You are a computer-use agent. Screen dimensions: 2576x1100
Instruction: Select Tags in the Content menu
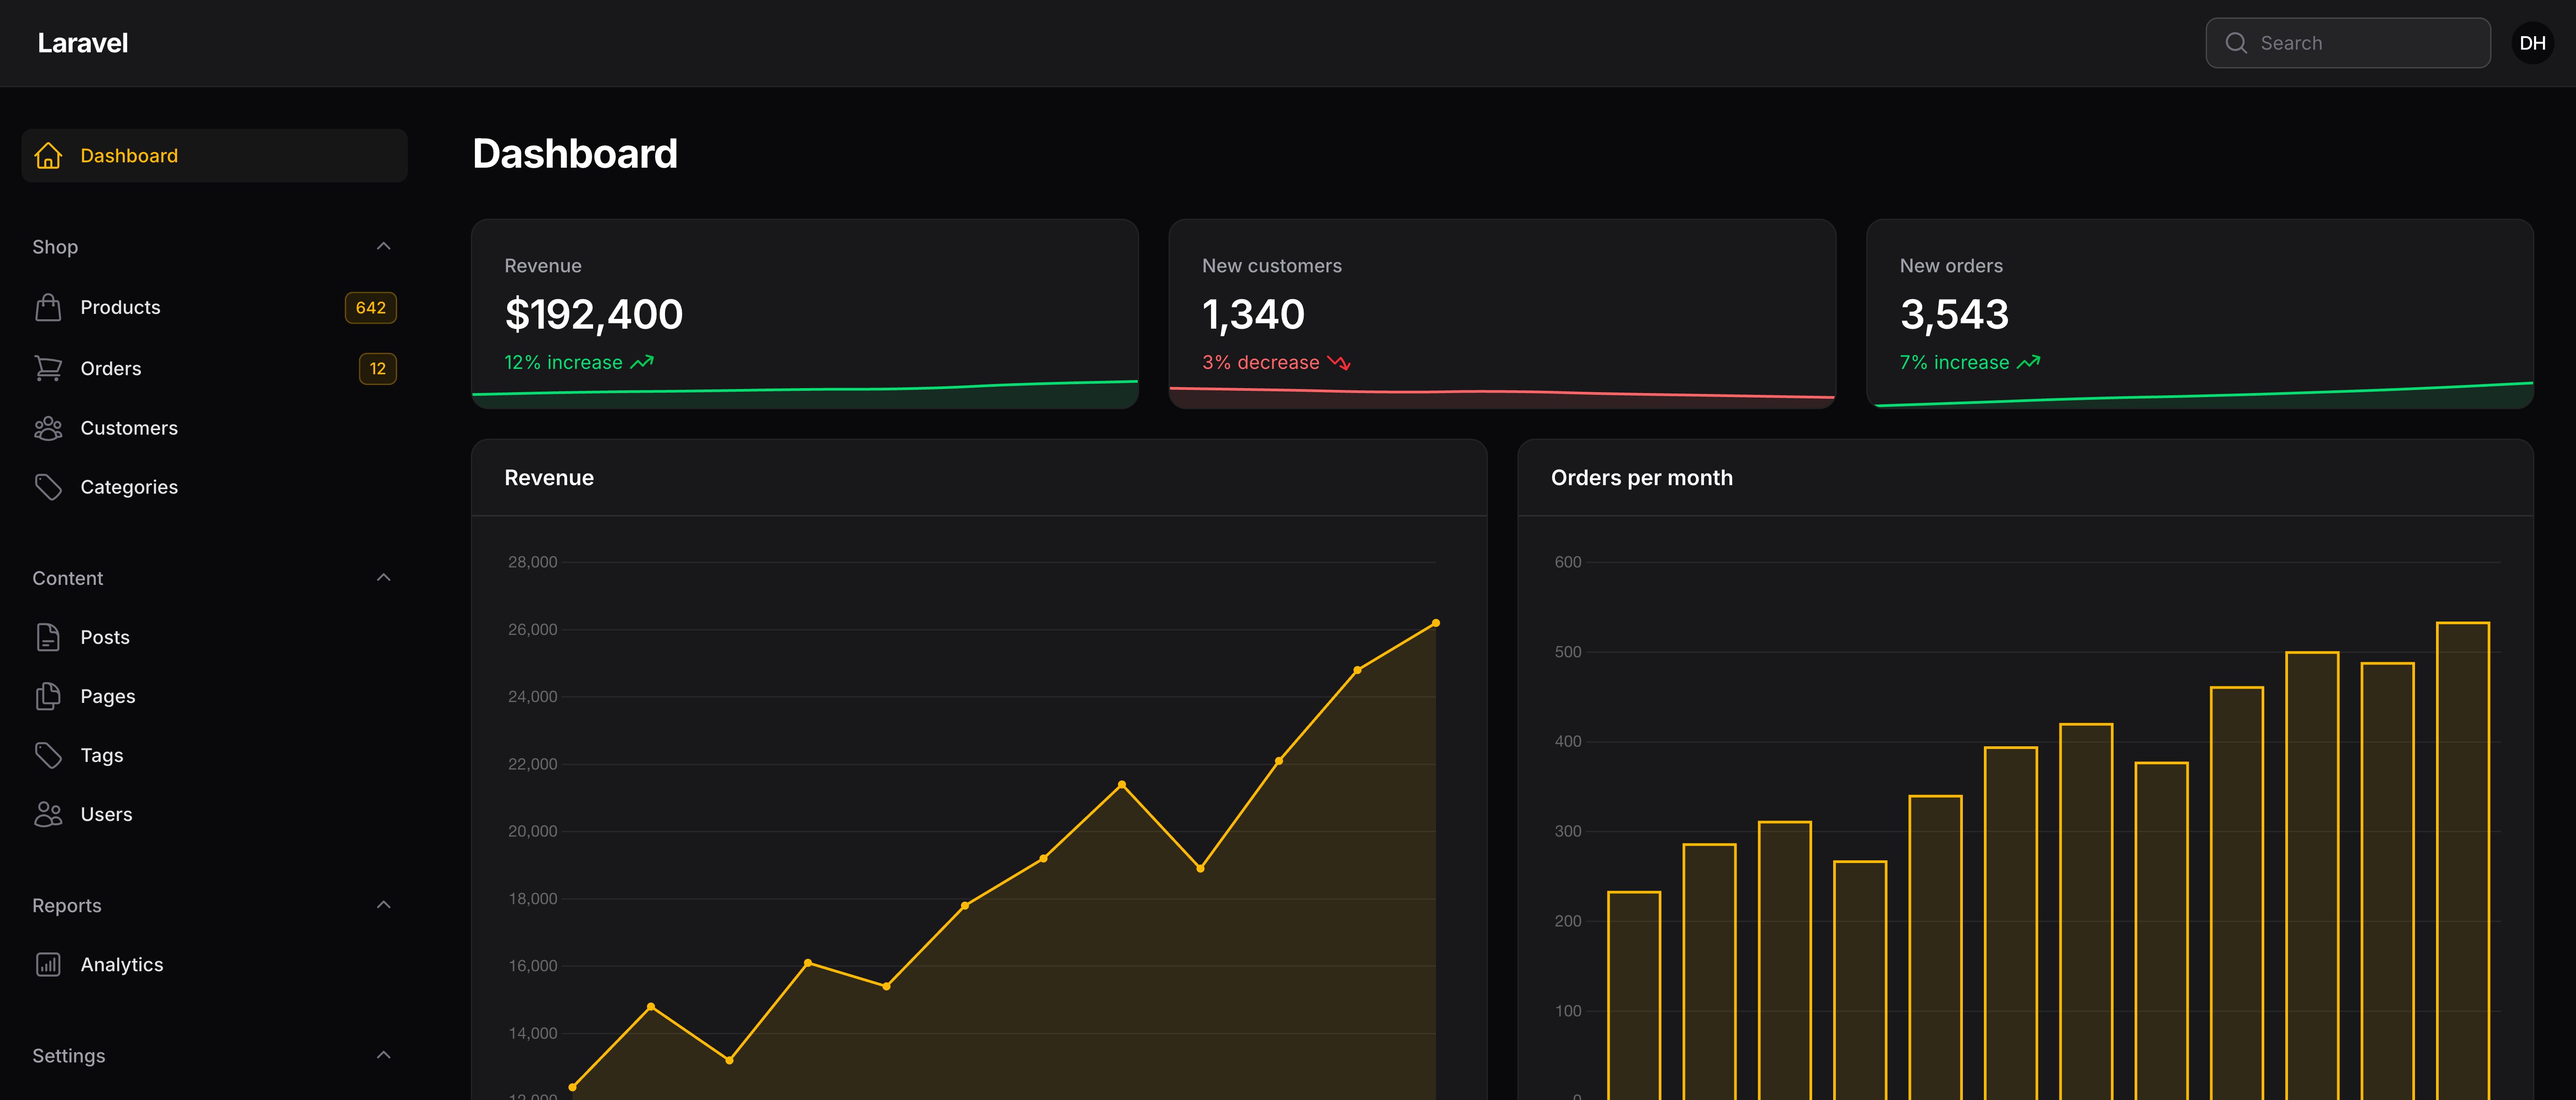click(x=214, y=755)
